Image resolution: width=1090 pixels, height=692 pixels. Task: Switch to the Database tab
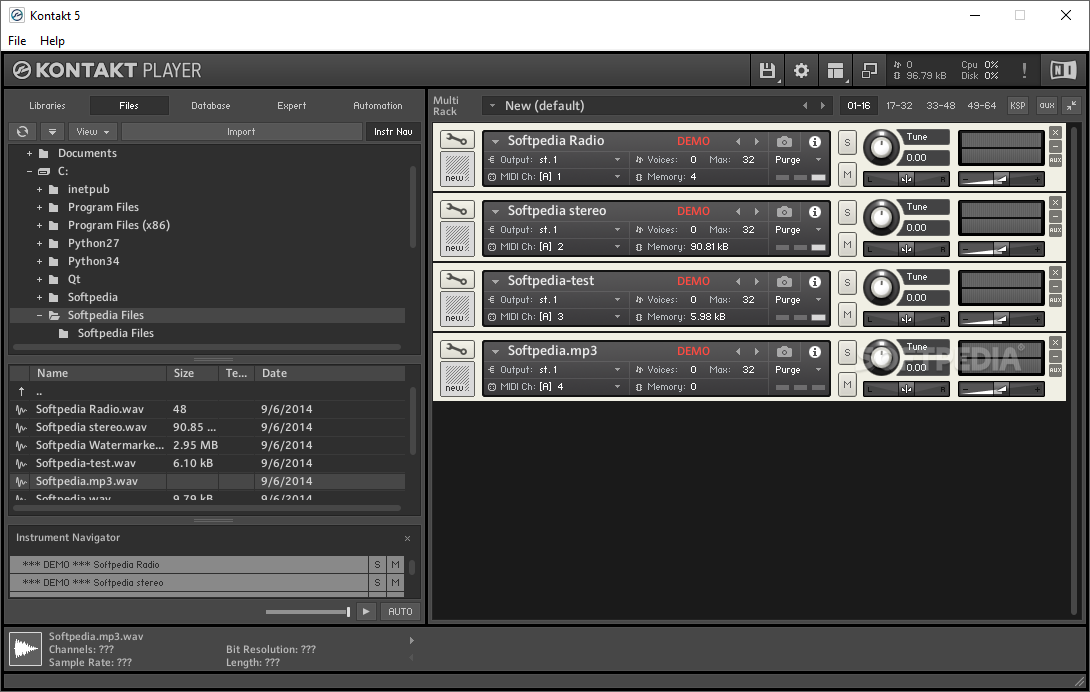click(x=211, y=106)
